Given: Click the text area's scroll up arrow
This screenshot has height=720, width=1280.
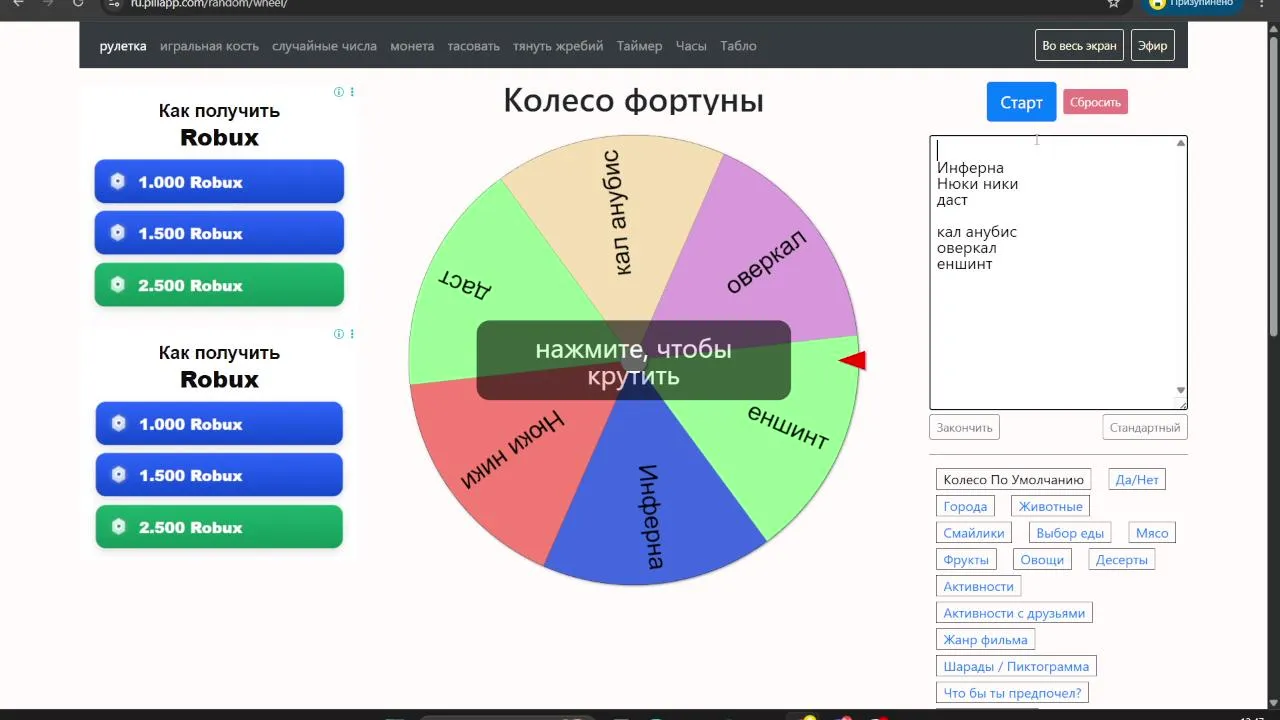Looking at the screenshot, I should (1181, 143).
